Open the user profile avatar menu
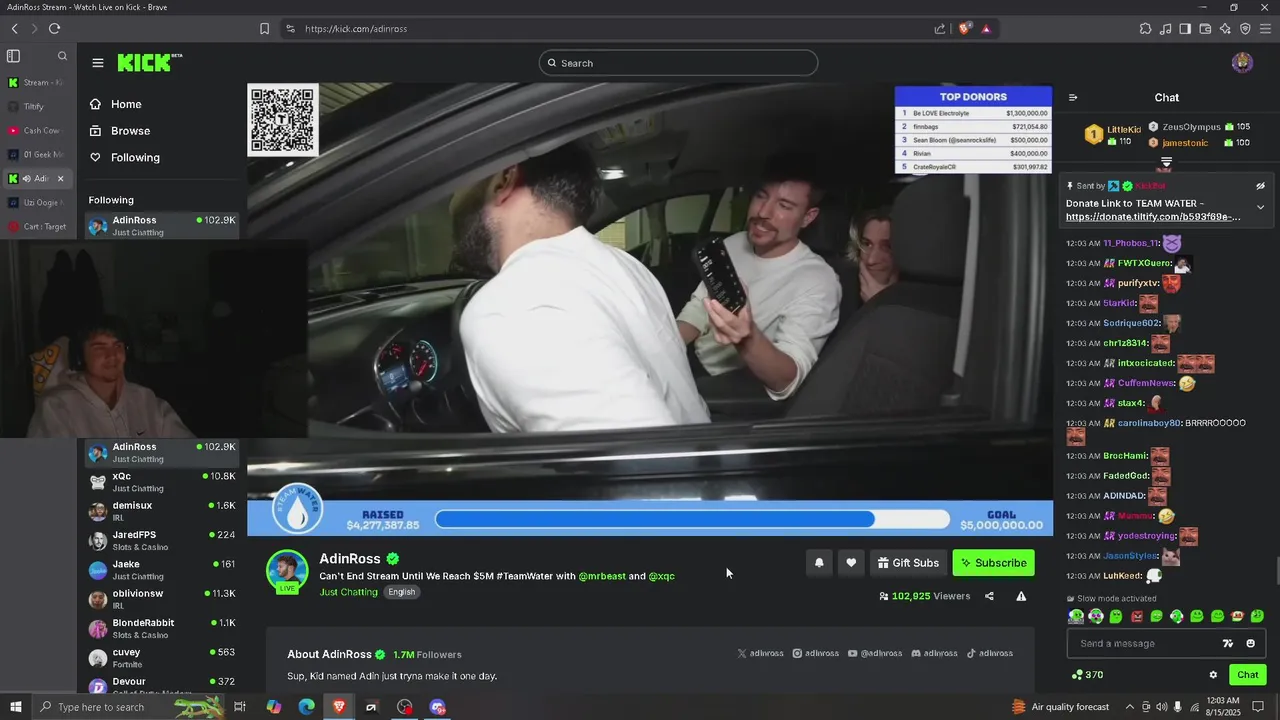This screenshot has height=720, width=1280. click(x=1242, y=63)
